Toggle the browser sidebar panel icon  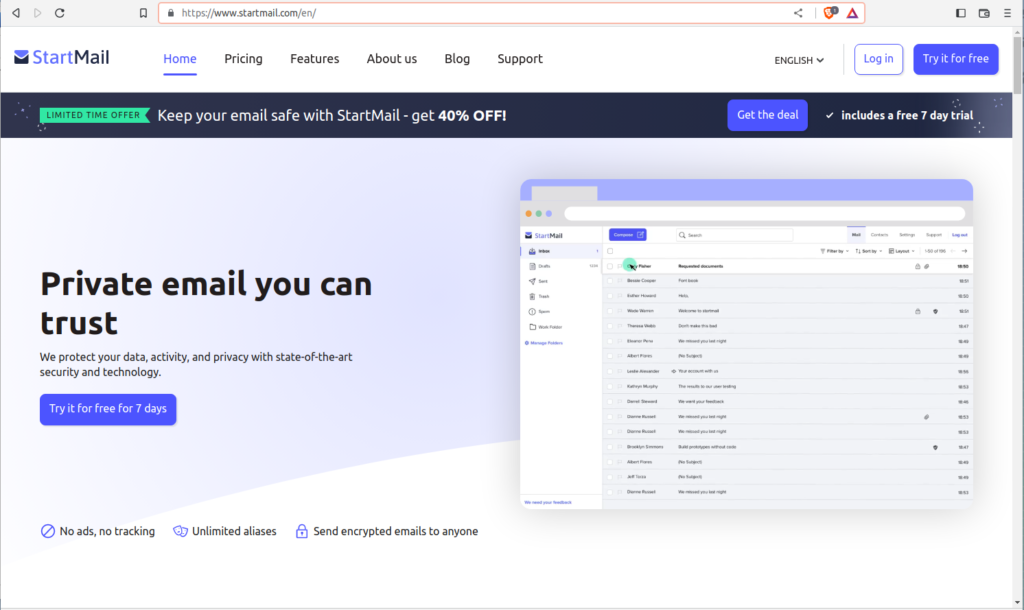point(961,13)
